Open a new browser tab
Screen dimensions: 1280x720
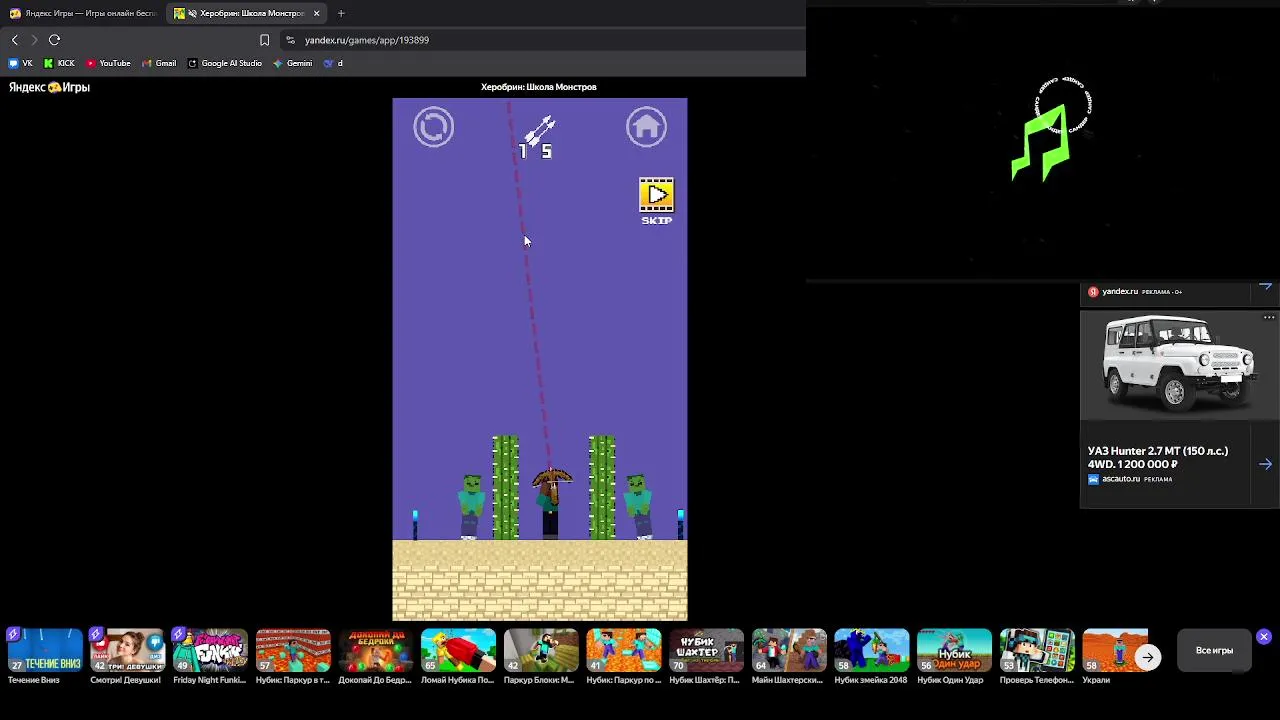click(x=341, y=13)
